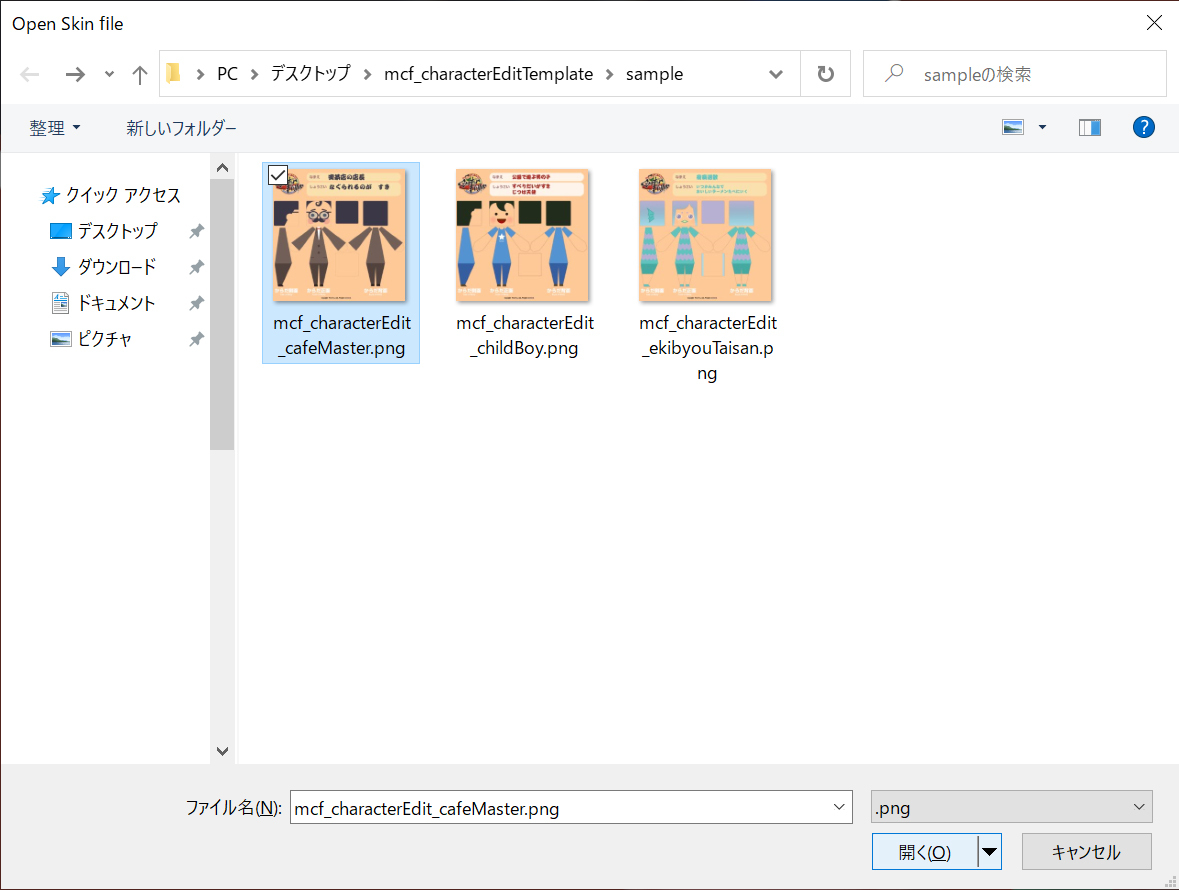Image resolution: width=1179 pixels, height=890 pixels.
Task: Click the navigation pane scroll up arrow
Action: tap(222, 168)
